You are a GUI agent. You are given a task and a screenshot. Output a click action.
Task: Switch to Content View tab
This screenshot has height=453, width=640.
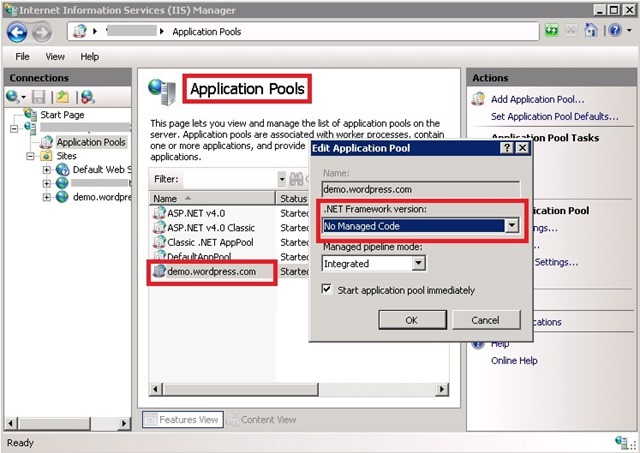262,420
